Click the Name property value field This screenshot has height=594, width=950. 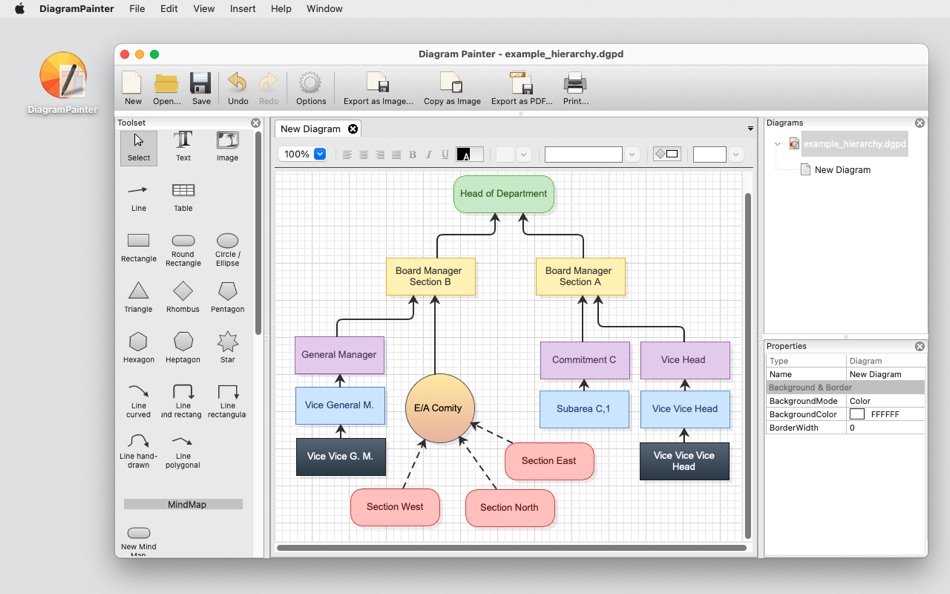click(x=885, y=374)
